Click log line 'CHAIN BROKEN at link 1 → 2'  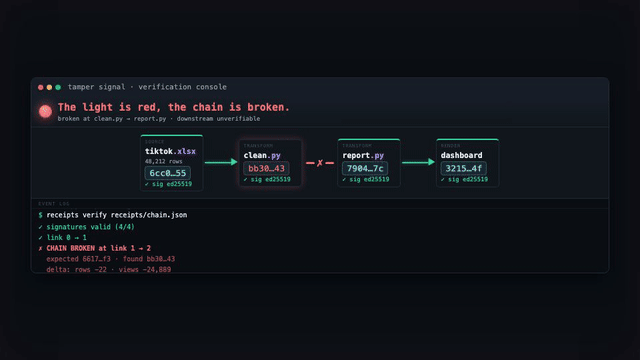[x=98, y=248]
